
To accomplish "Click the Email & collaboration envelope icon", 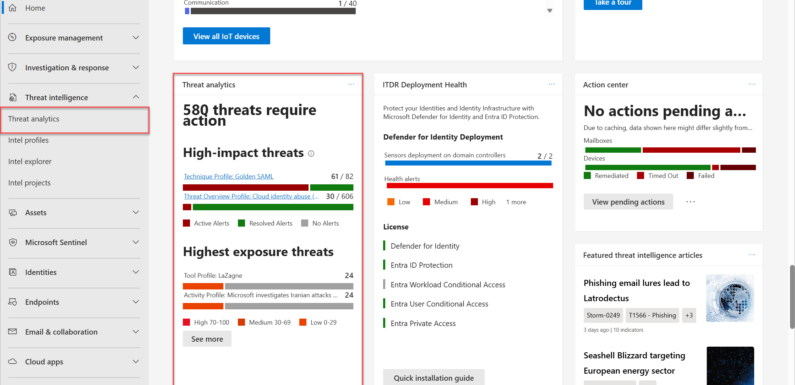I will tap(13, 332).
